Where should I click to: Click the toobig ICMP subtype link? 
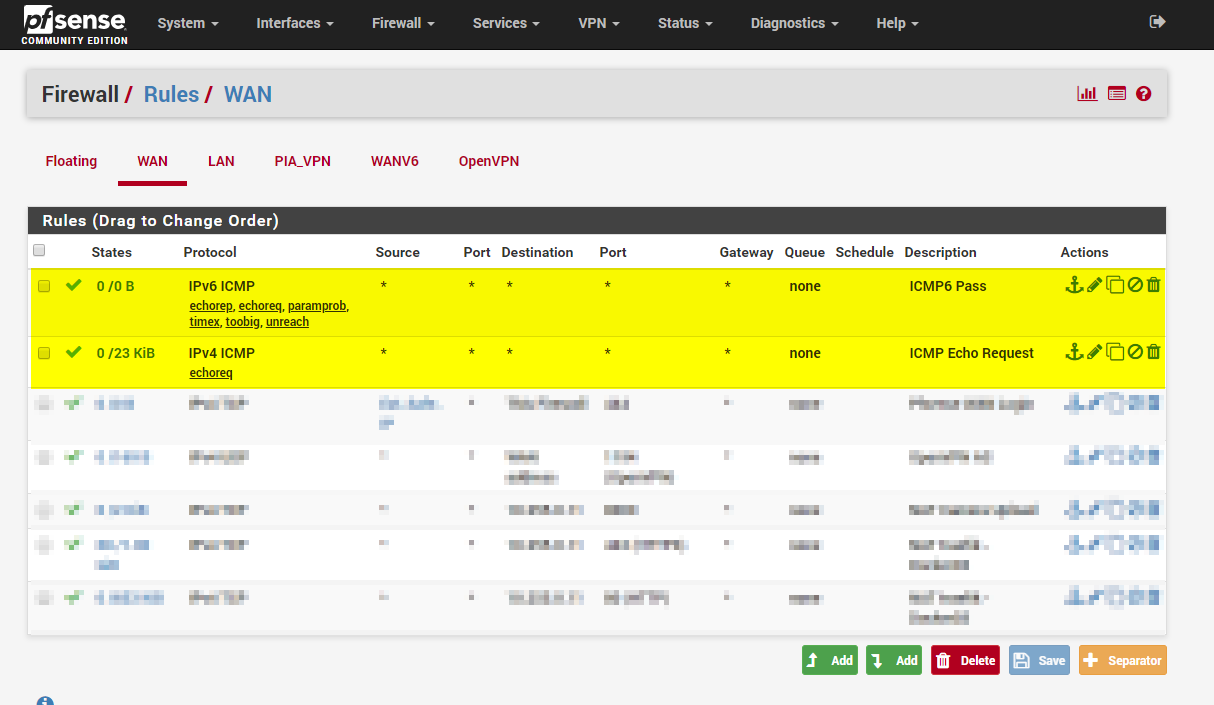click(242, 322)
